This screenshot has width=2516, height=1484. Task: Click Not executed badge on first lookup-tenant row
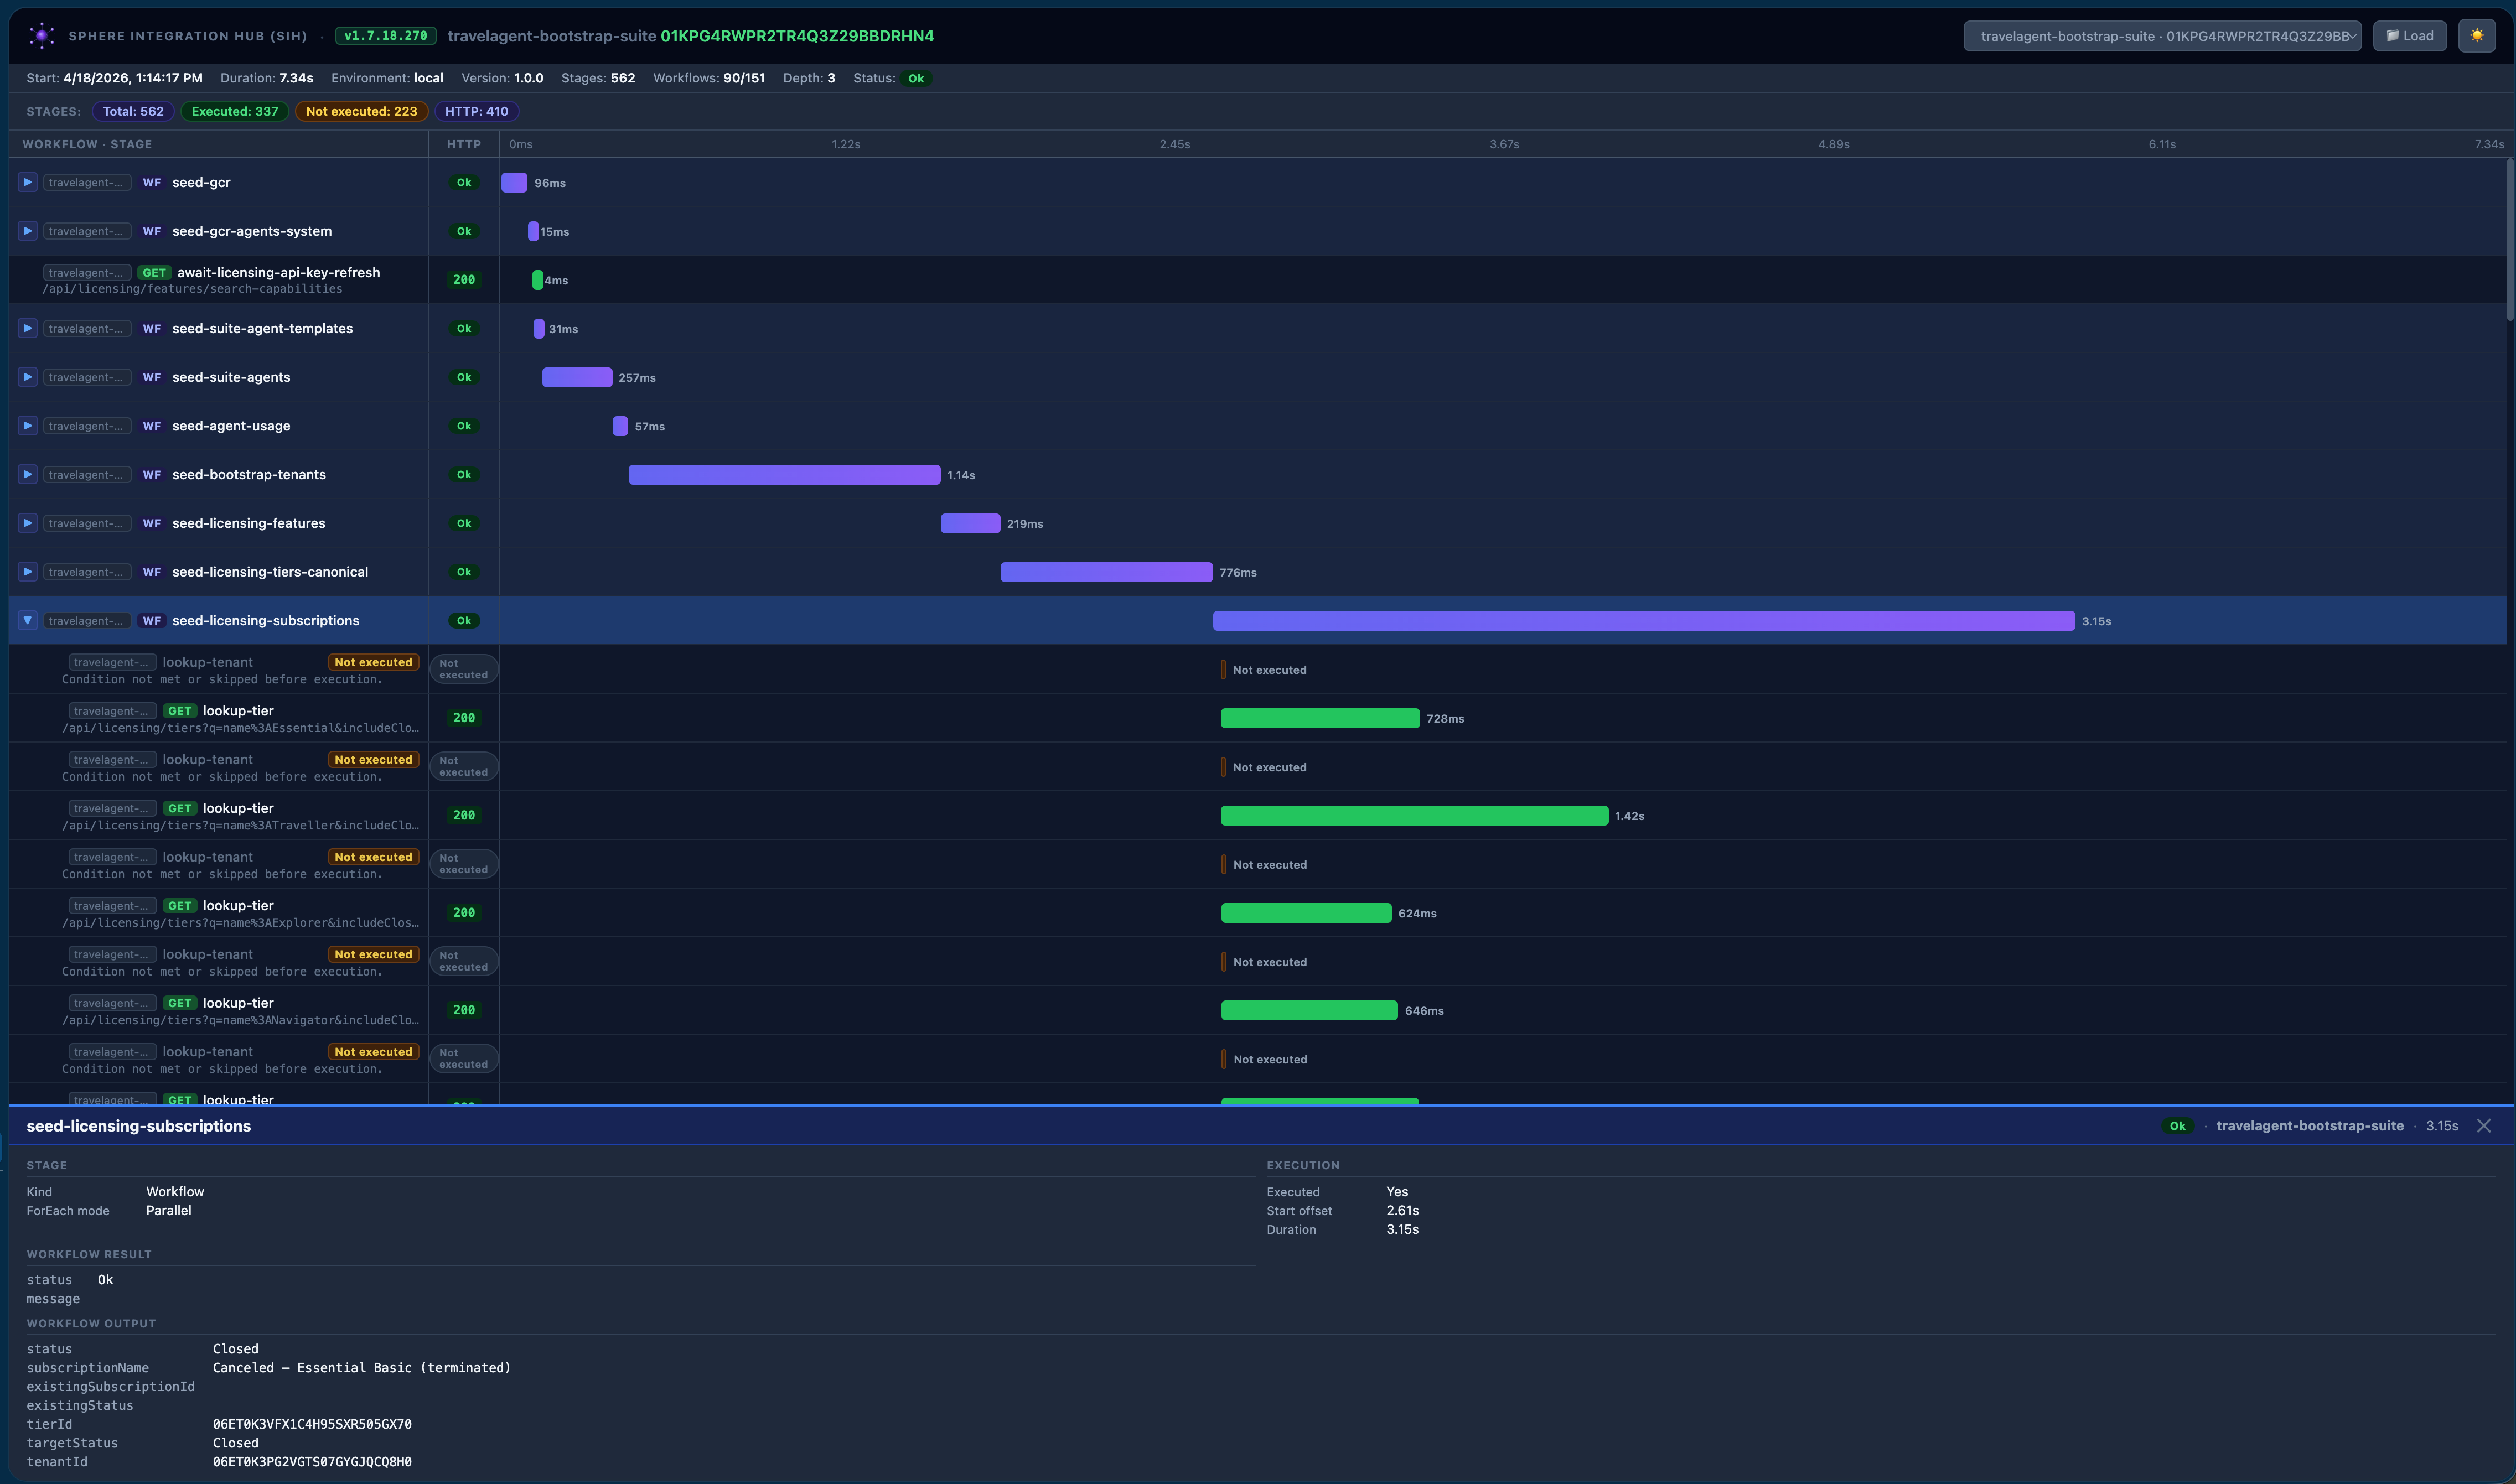[373, 662]
